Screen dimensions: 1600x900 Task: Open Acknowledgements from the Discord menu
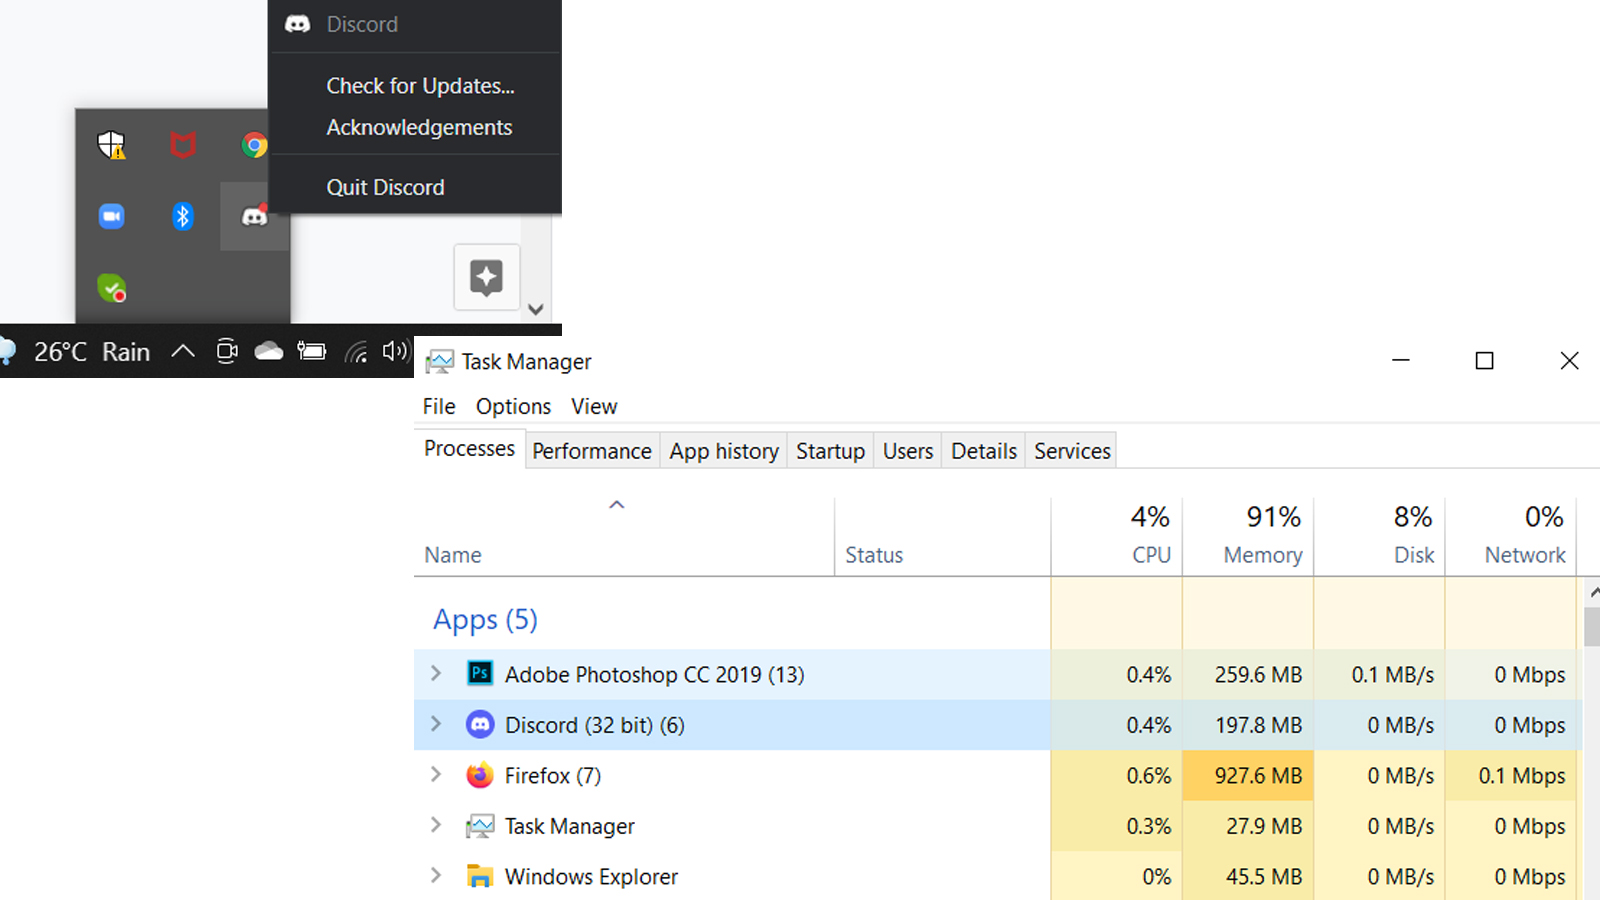pyautogui.click(x=419, y=128)
